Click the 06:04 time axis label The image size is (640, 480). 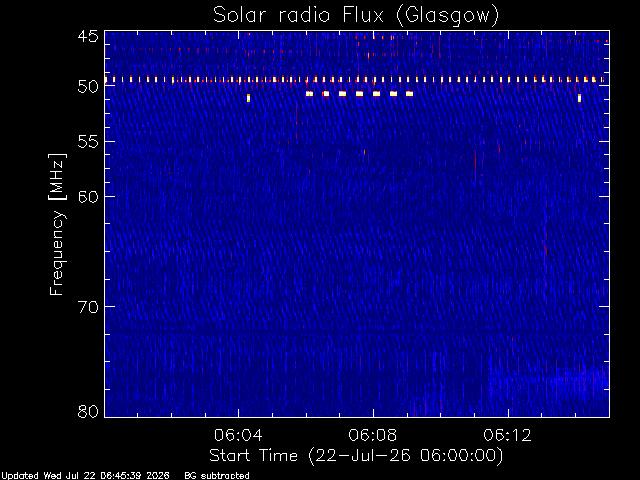pyautogui.click(x=238, y=435)
